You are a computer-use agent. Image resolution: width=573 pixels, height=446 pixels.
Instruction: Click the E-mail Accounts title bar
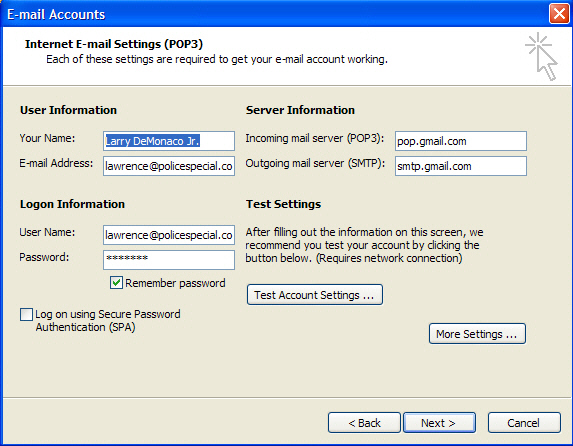[x=274, y=14]
